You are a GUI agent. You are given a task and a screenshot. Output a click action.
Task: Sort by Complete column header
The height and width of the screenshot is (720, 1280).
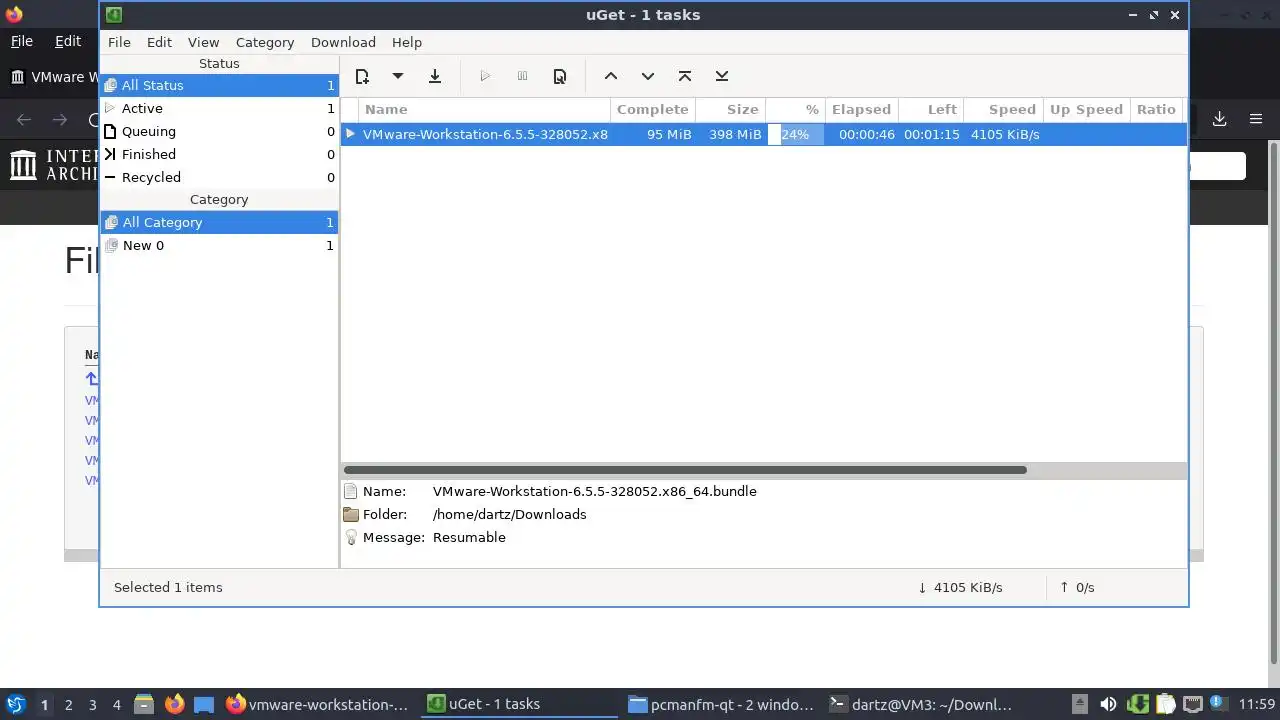tap(653, 109)
